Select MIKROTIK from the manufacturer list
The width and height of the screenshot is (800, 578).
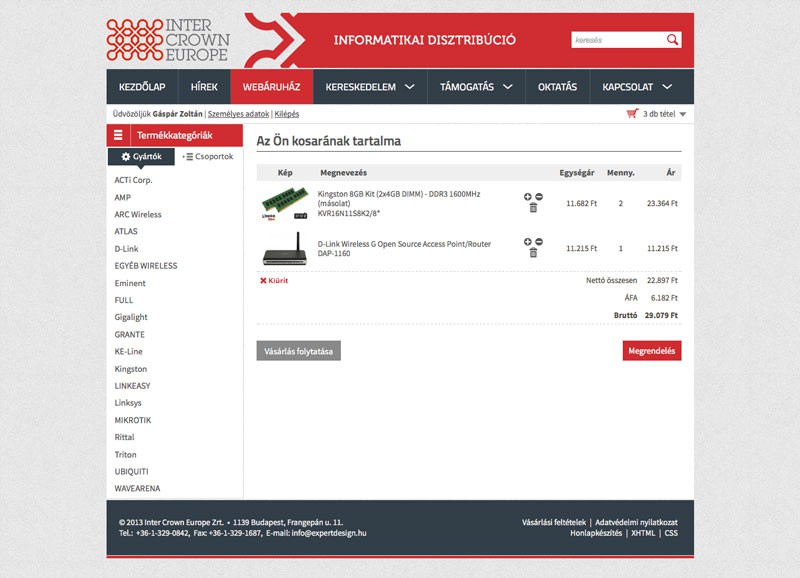pos(133,420)
